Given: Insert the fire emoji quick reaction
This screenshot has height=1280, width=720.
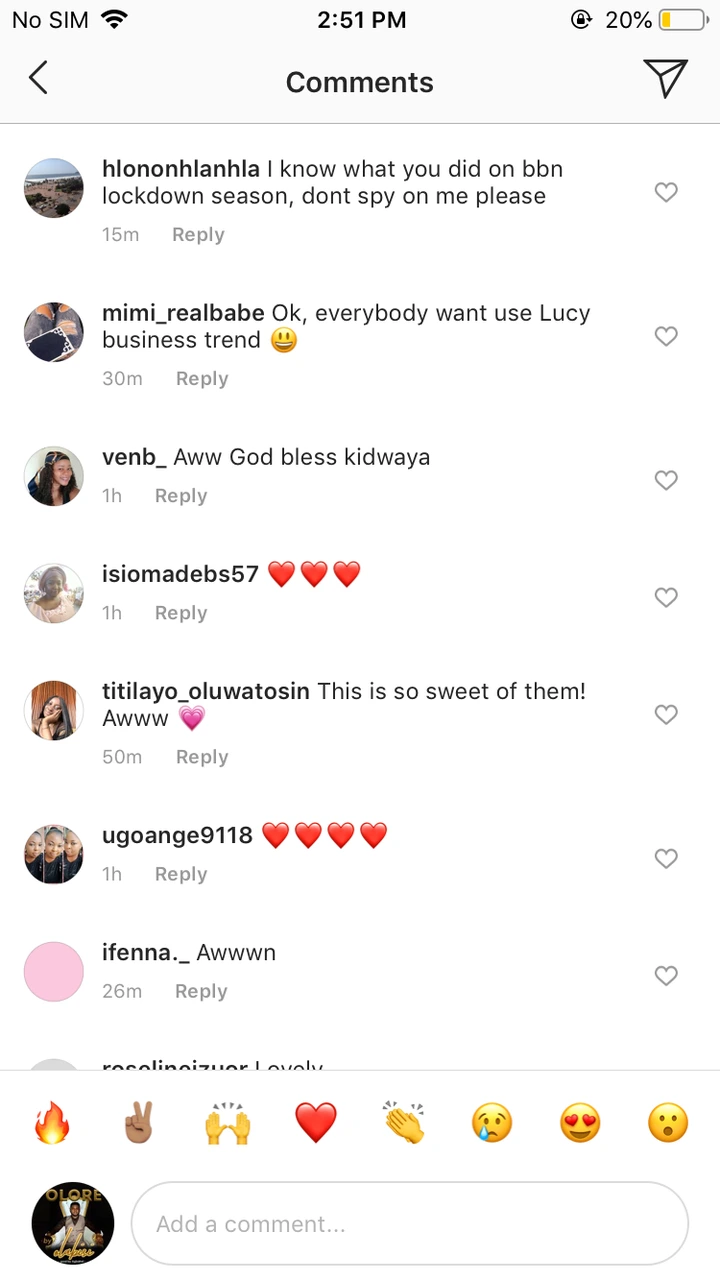Looking at the screenshot, I should click(51, 1123).
